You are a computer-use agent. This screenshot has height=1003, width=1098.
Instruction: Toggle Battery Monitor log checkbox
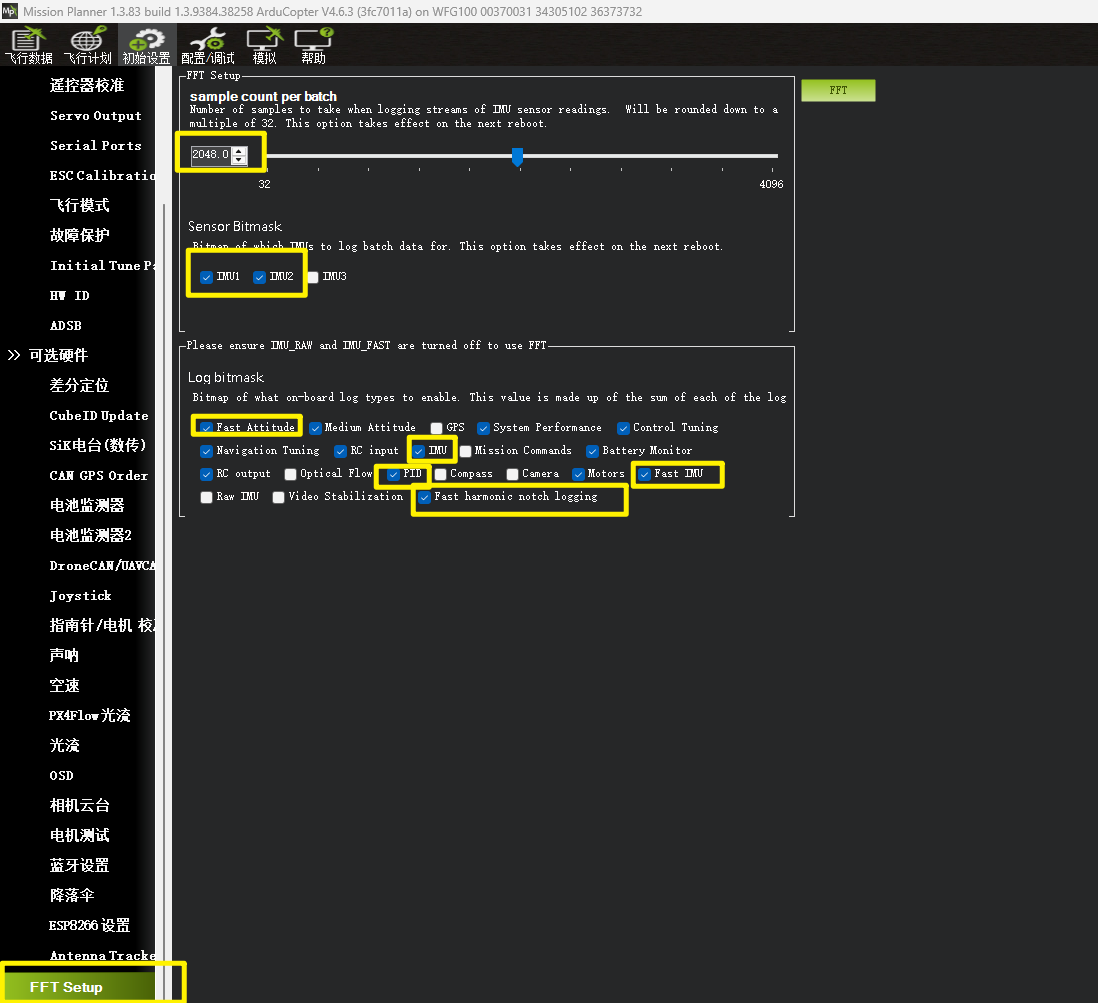point(592,451)
